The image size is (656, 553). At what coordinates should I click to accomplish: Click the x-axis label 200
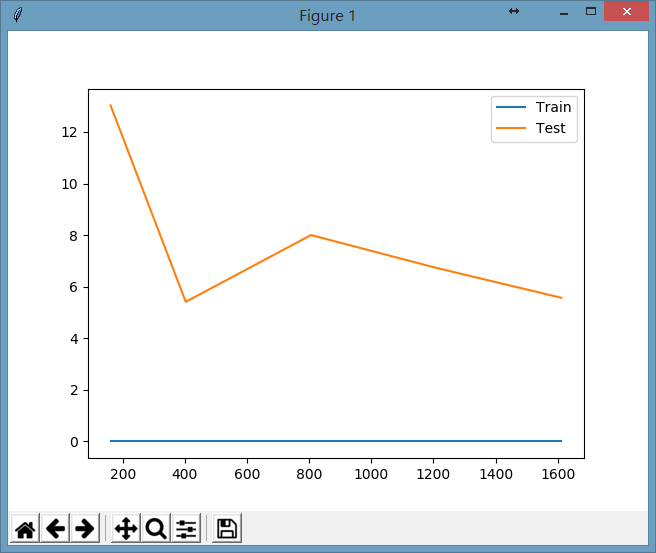(123, 474)
